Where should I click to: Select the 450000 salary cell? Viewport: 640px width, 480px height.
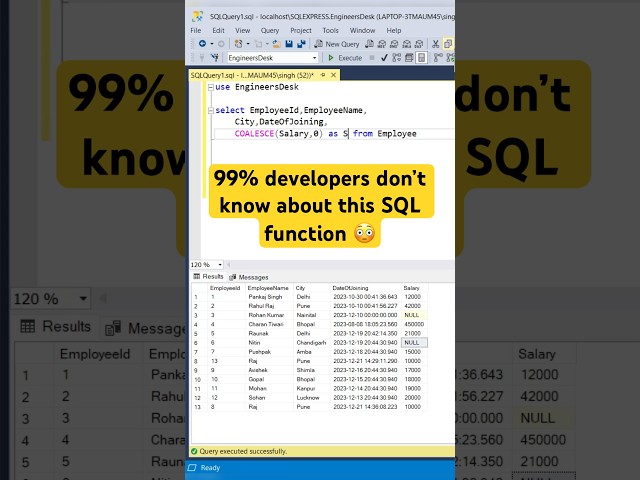tap(414, 324)
